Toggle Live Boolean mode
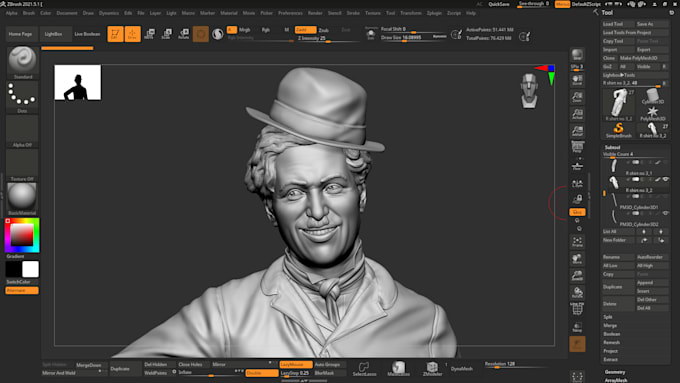The height and width of the screenshot is (383, 680). [x=87, y=34]
